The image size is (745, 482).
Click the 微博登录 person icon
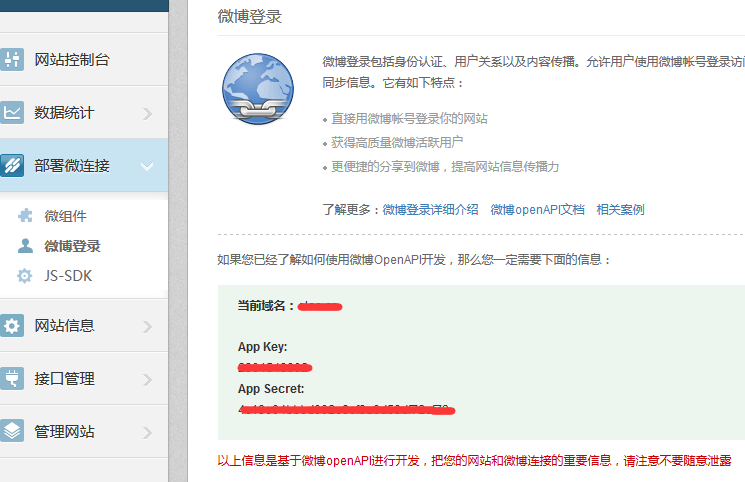[25, 246]
